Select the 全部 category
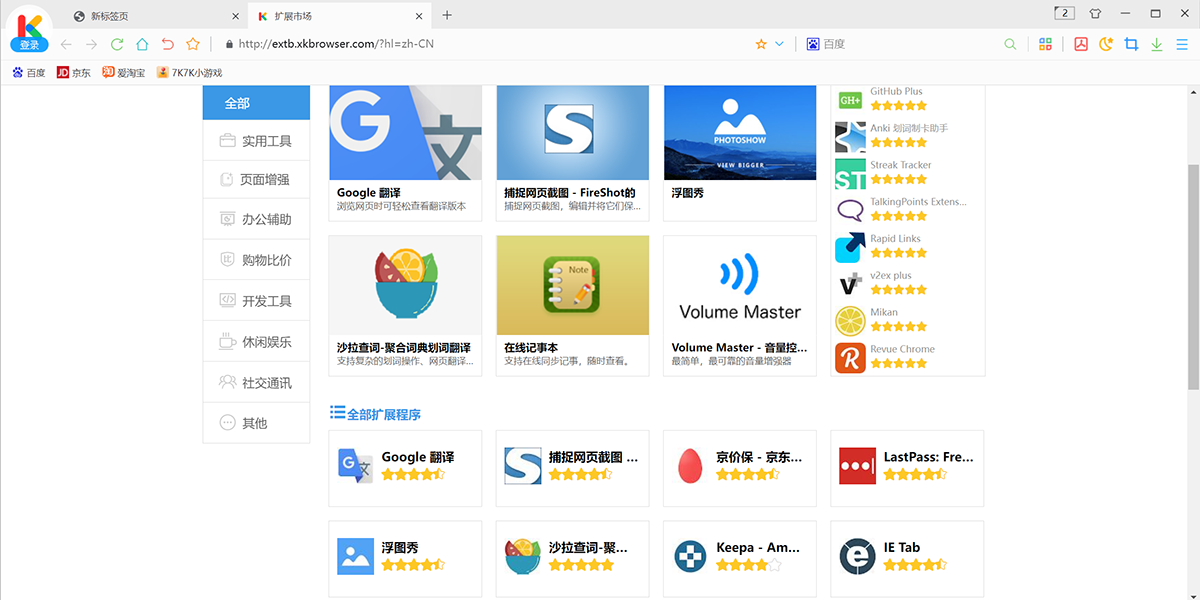 pyautogui.click(x=256, y=103)
